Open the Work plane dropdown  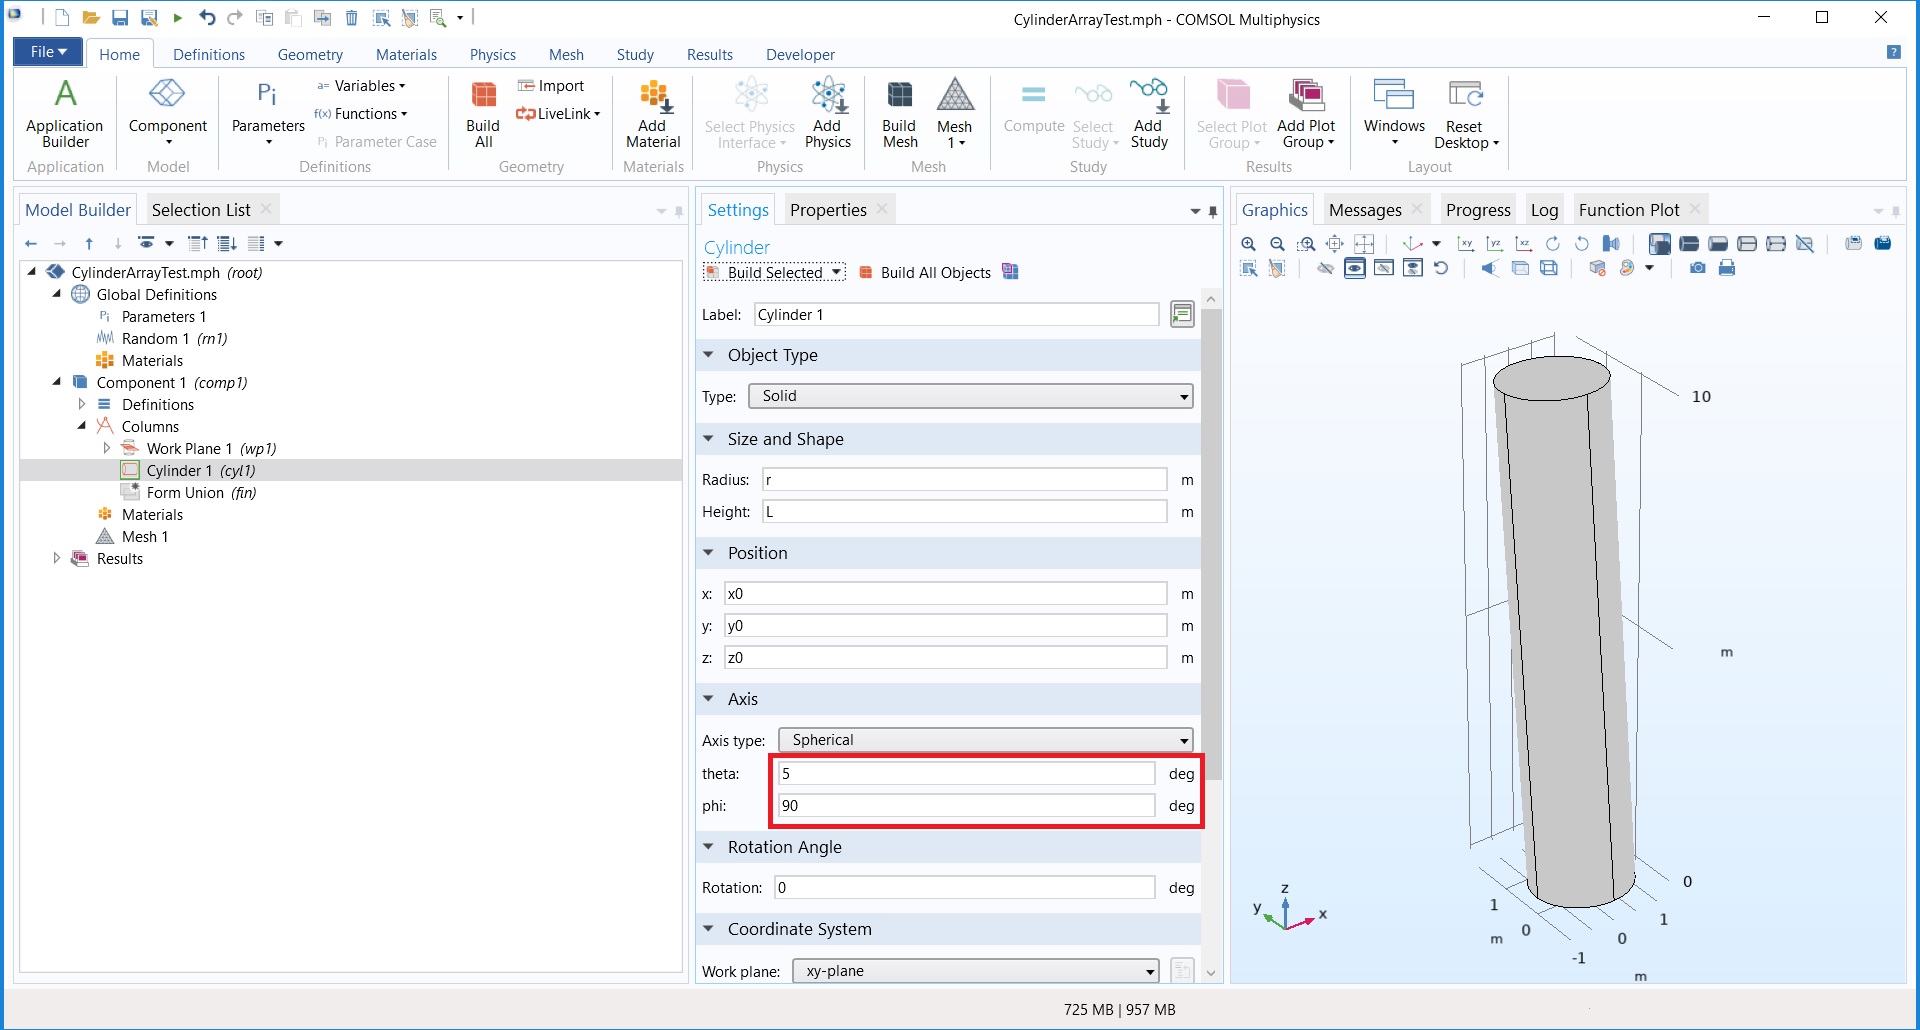click(x=976, y=971)
